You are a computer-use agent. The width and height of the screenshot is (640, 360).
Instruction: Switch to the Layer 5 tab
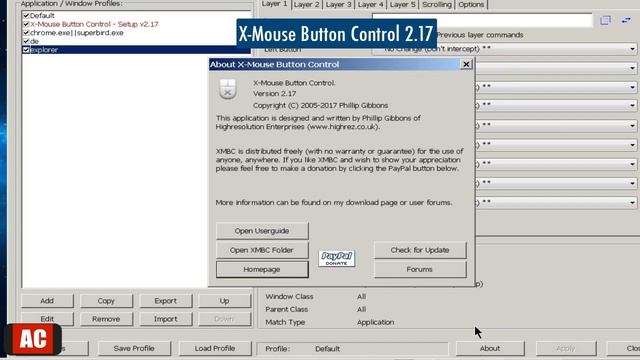point(402,4)
